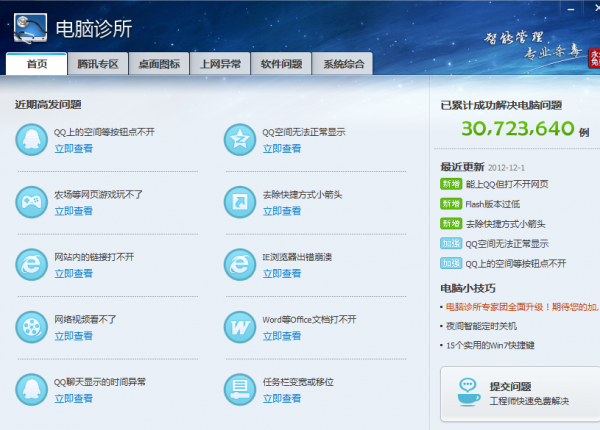Screen dimensions: 600x430
Task: Go to the 系统综合 tab
Action: pos(342,64)
